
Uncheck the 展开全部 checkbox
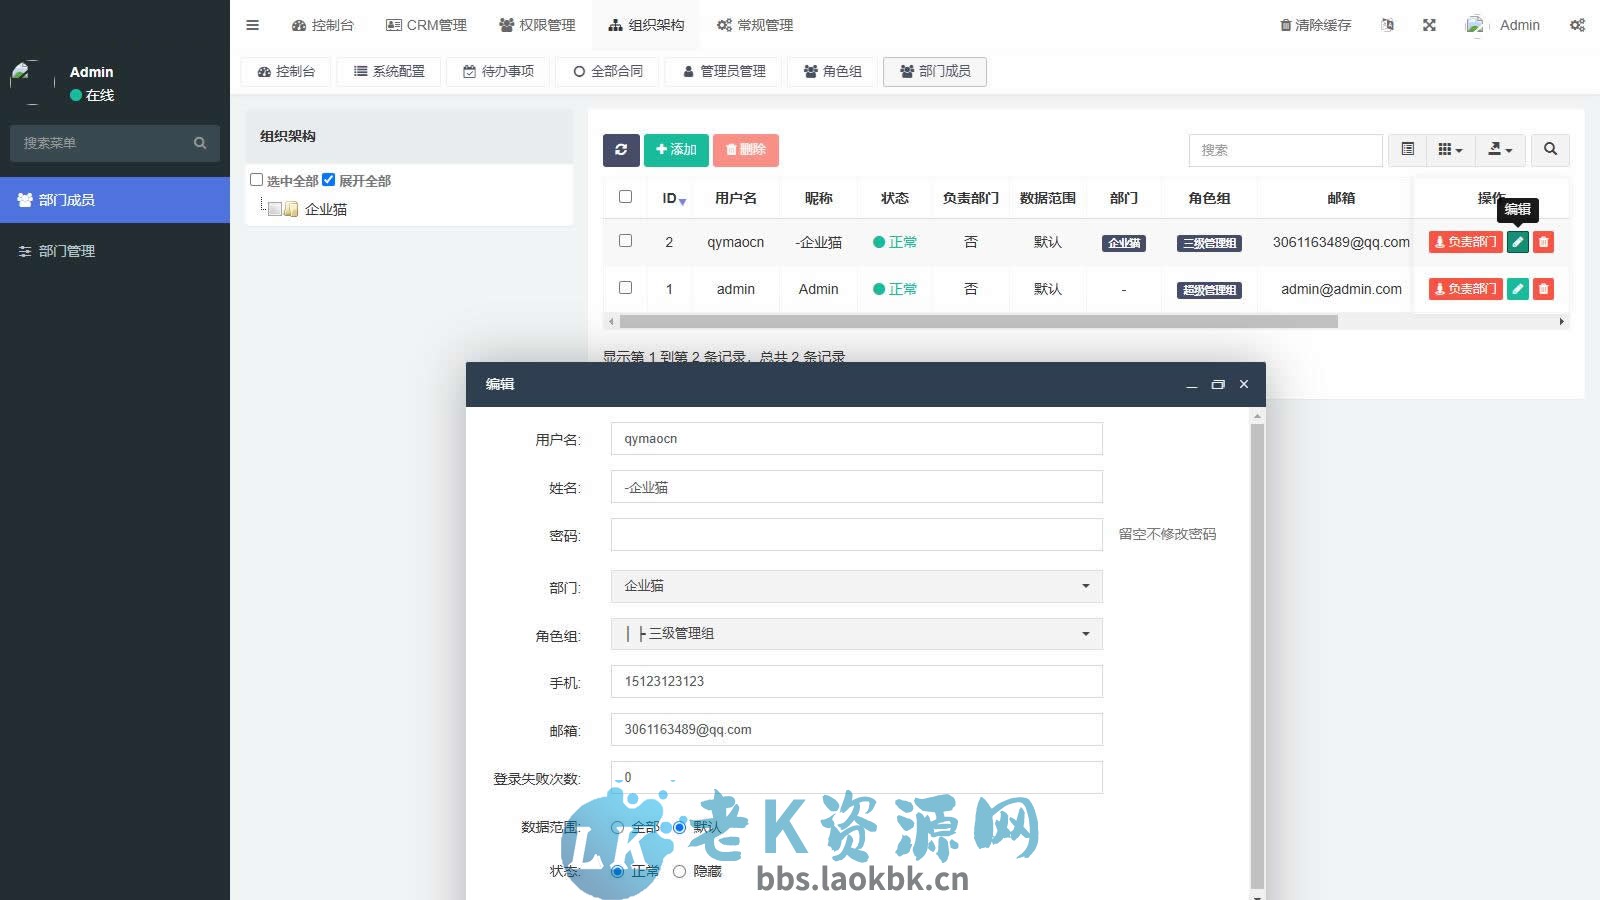point(330,180)
